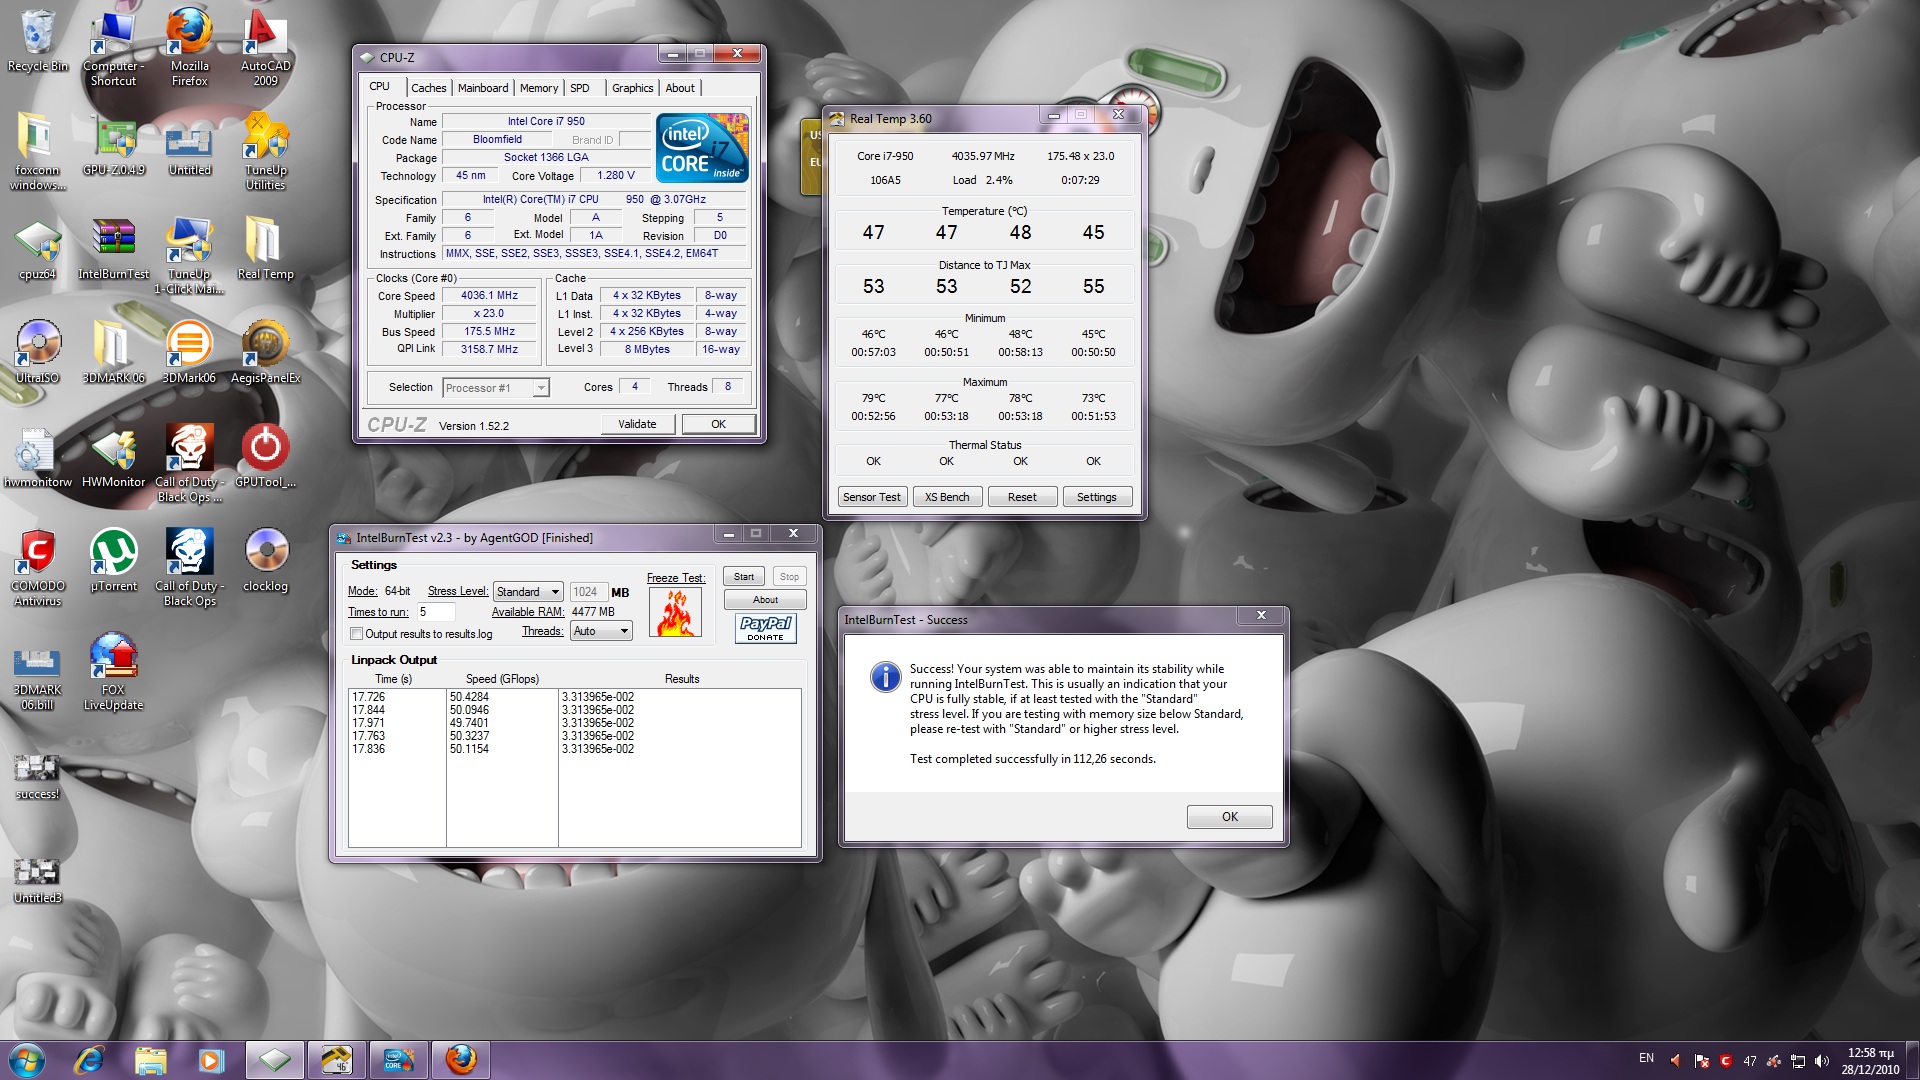Switch to the Caches tab in CPU-Z
This screenshot has width=1920, height=1080.
[x=428, y=88]
